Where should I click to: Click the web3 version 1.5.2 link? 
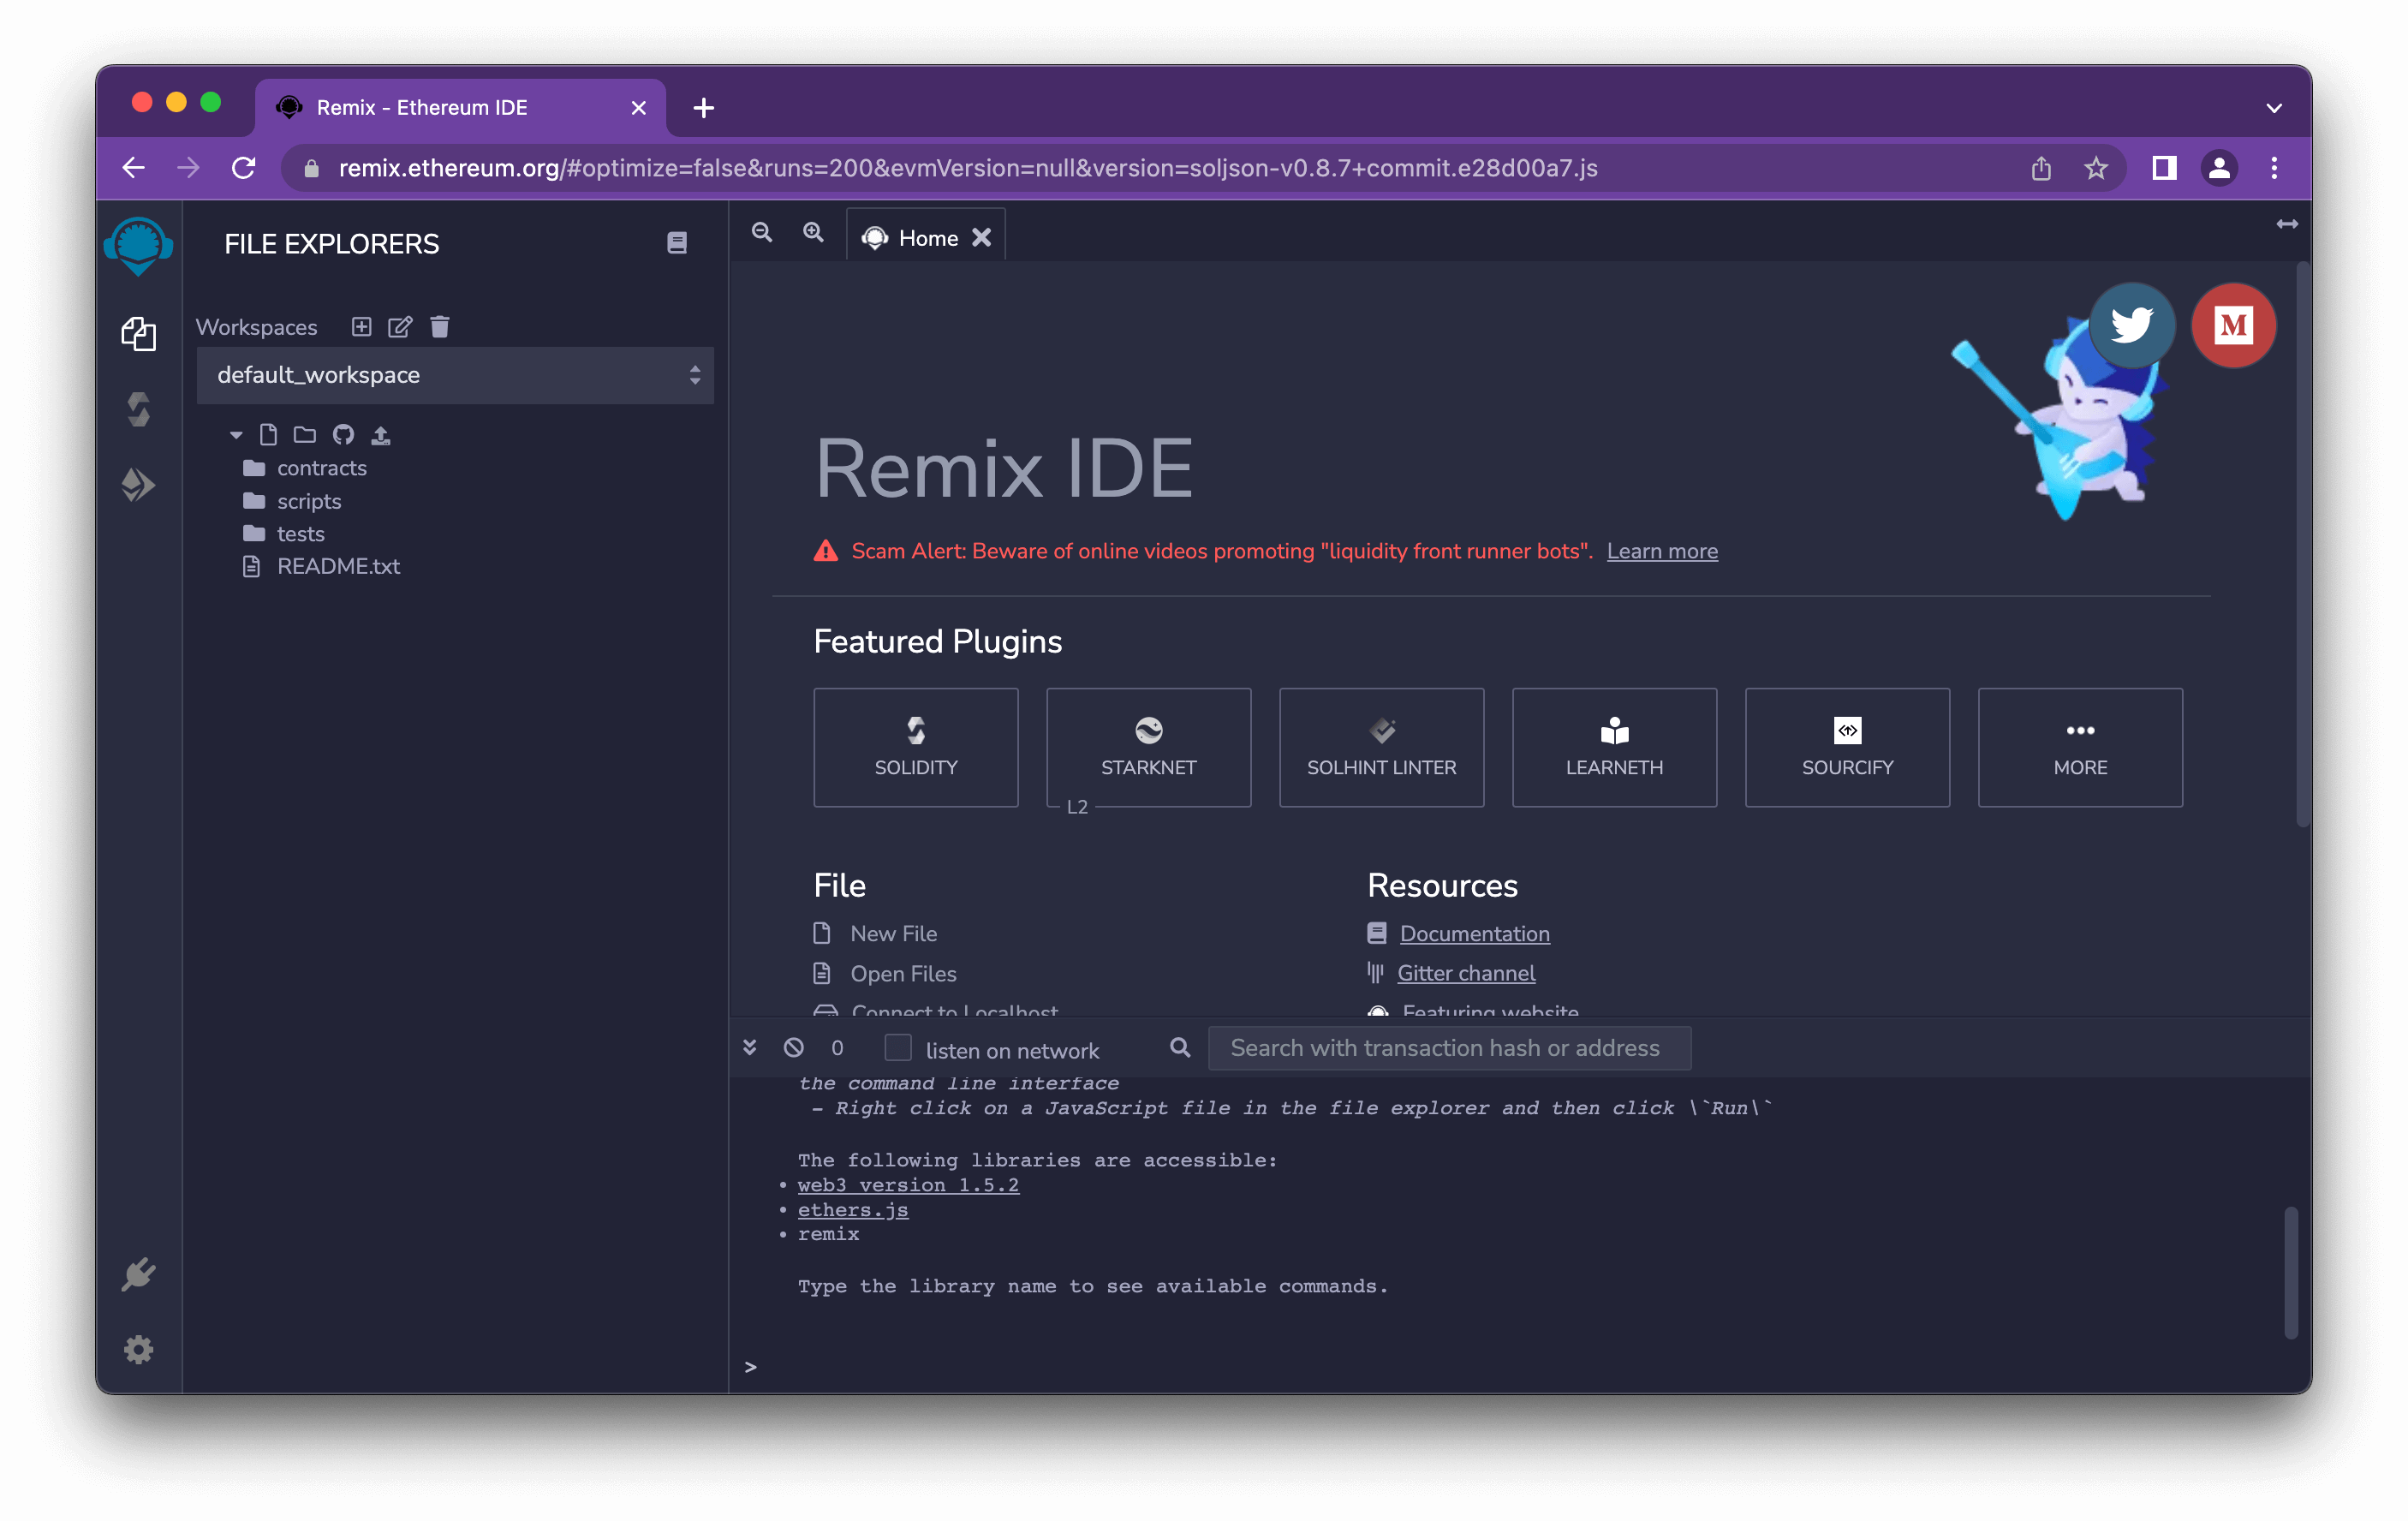(908, 1184)
